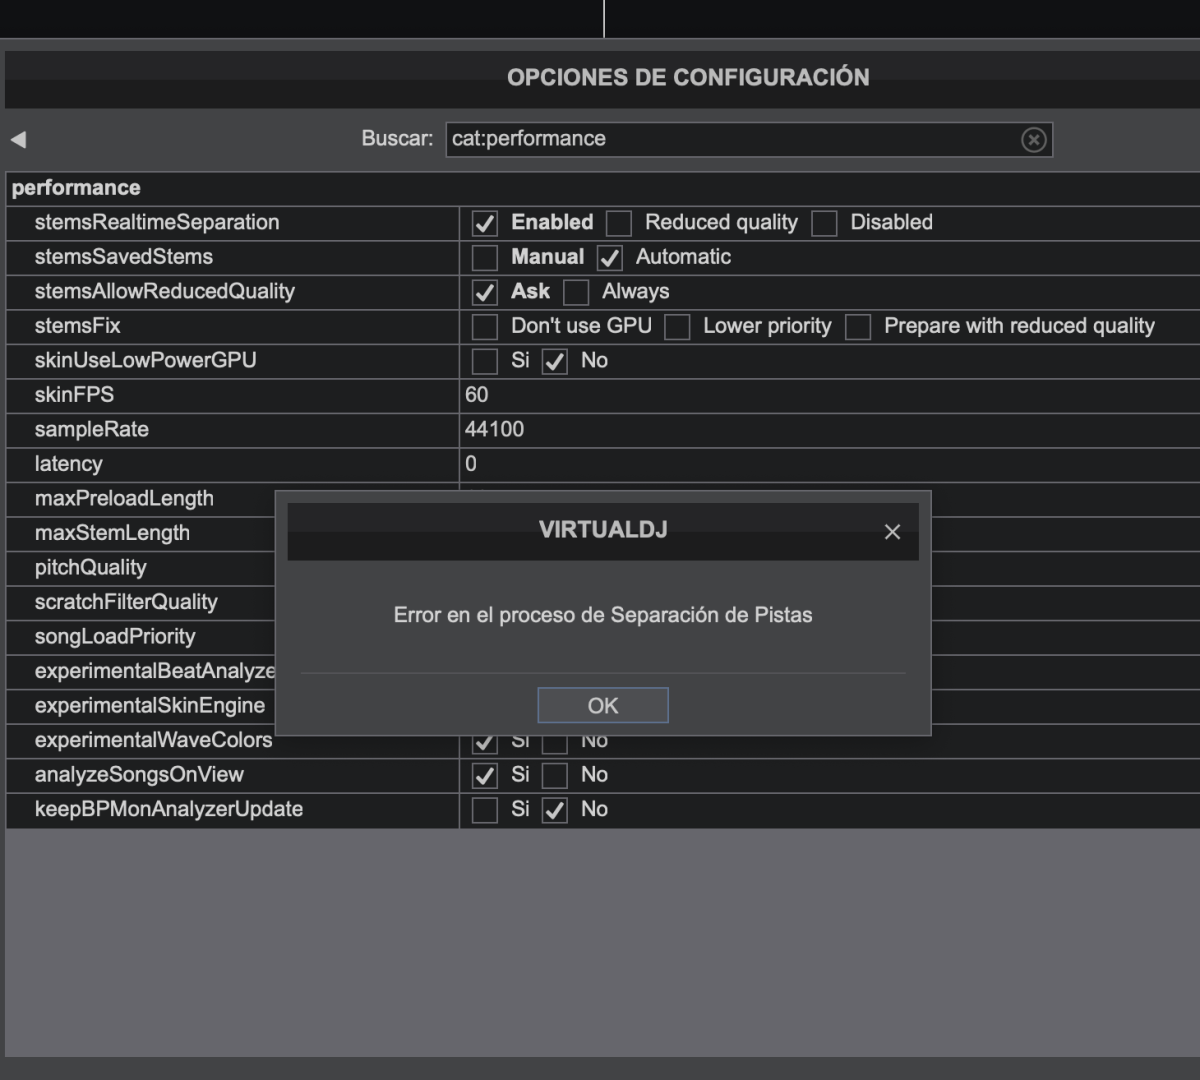Click the error message about Separación de Pistas

[603, 615]
